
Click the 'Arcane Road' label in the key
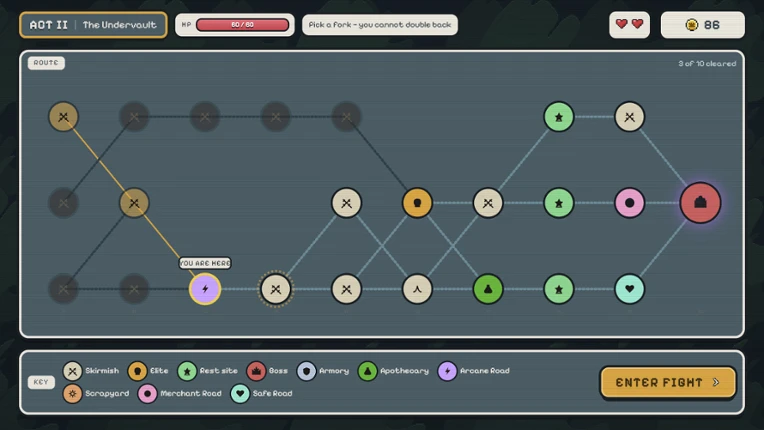485,371
